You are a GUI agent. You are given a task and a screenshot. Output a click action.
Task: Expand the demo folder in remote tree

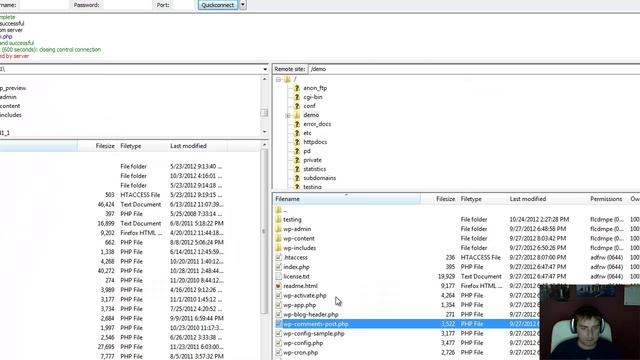pyautogui.click(x=288, y=116)
